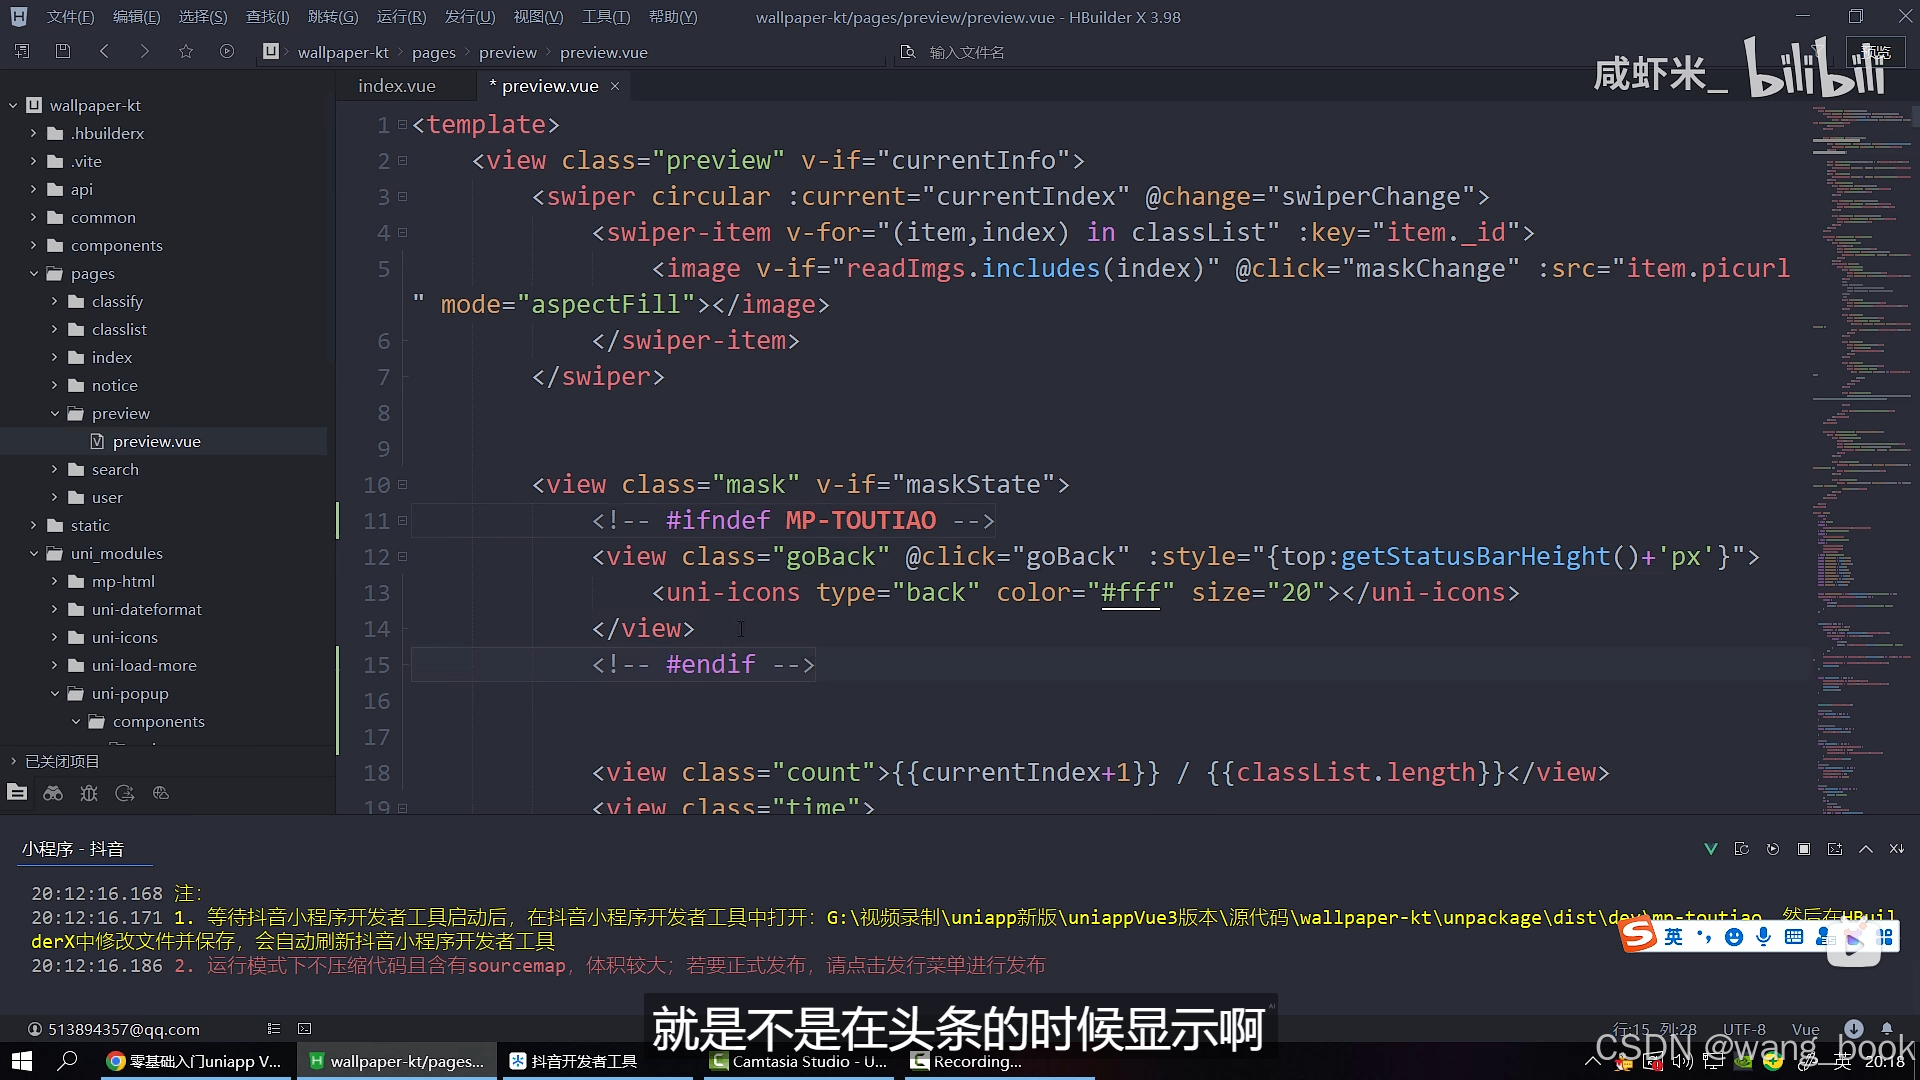
Task: Select the uni-icons folder in tree
Action: pos(124,637)
